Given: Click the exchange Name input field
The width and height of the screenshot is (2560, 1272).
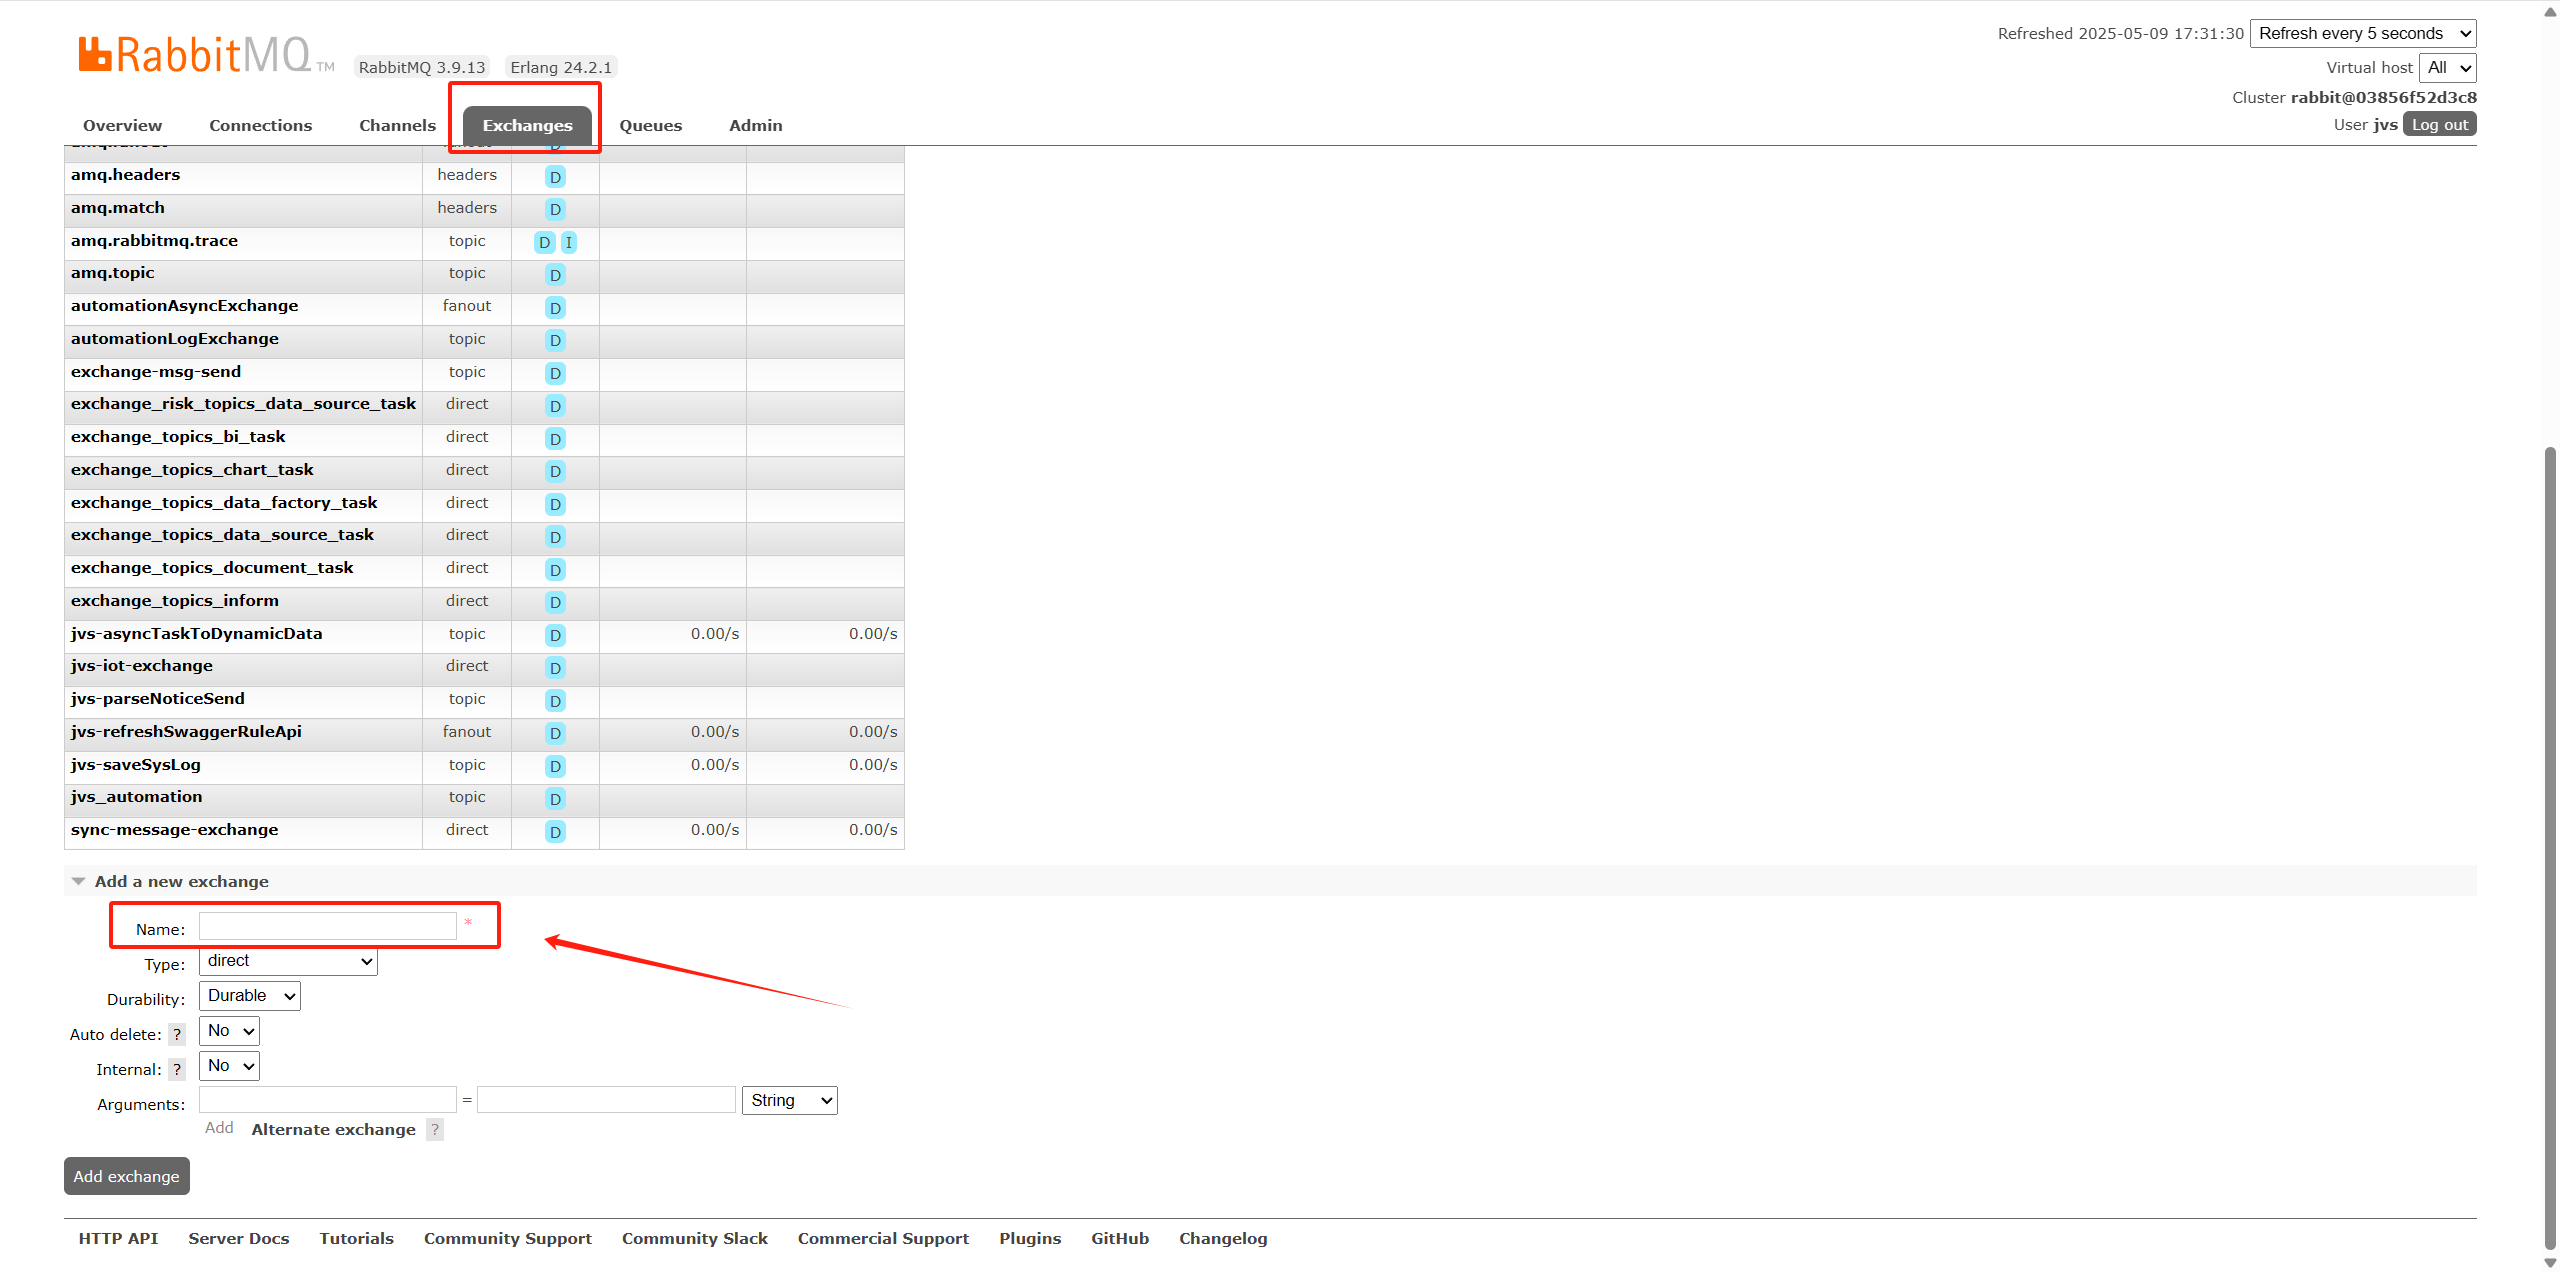Looking at the screenshot, I should [328, 927].
